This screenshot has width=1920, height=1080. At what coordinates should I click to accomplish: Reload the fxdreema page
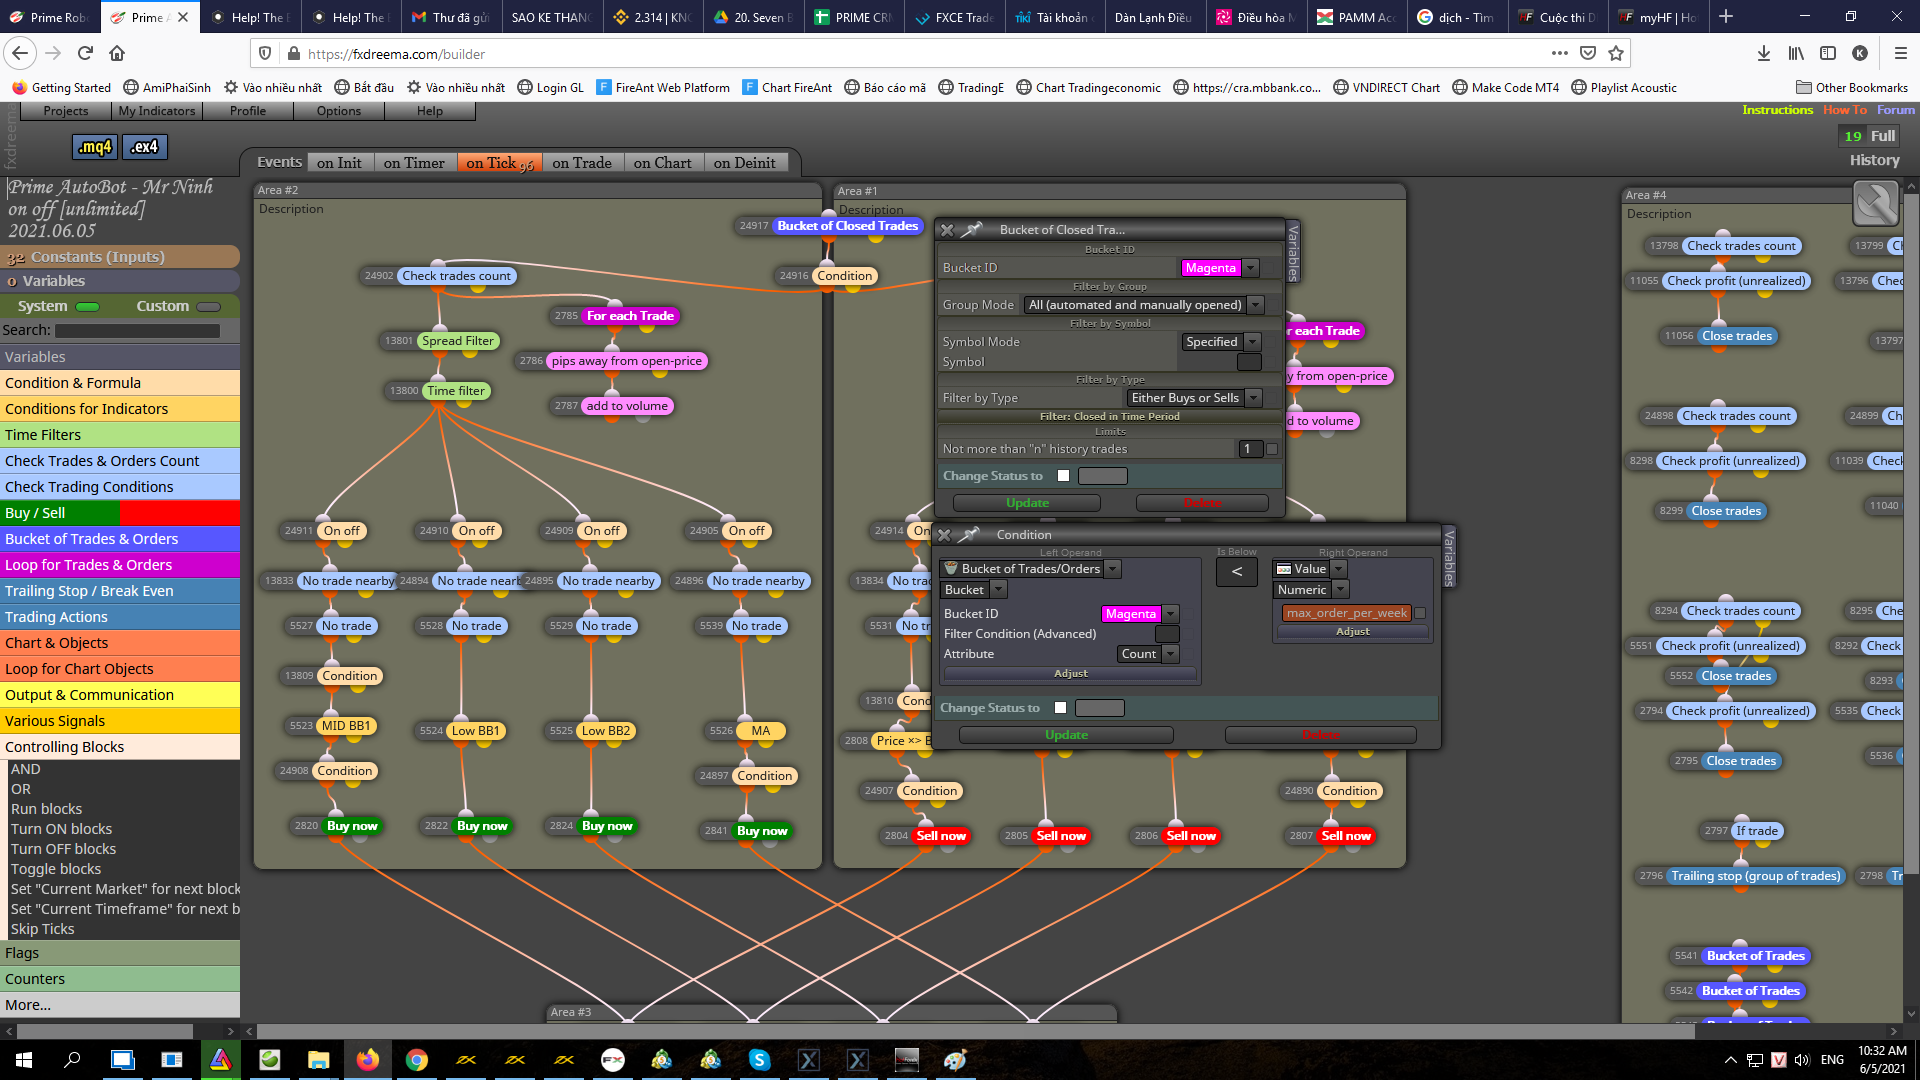pos(85,53)
